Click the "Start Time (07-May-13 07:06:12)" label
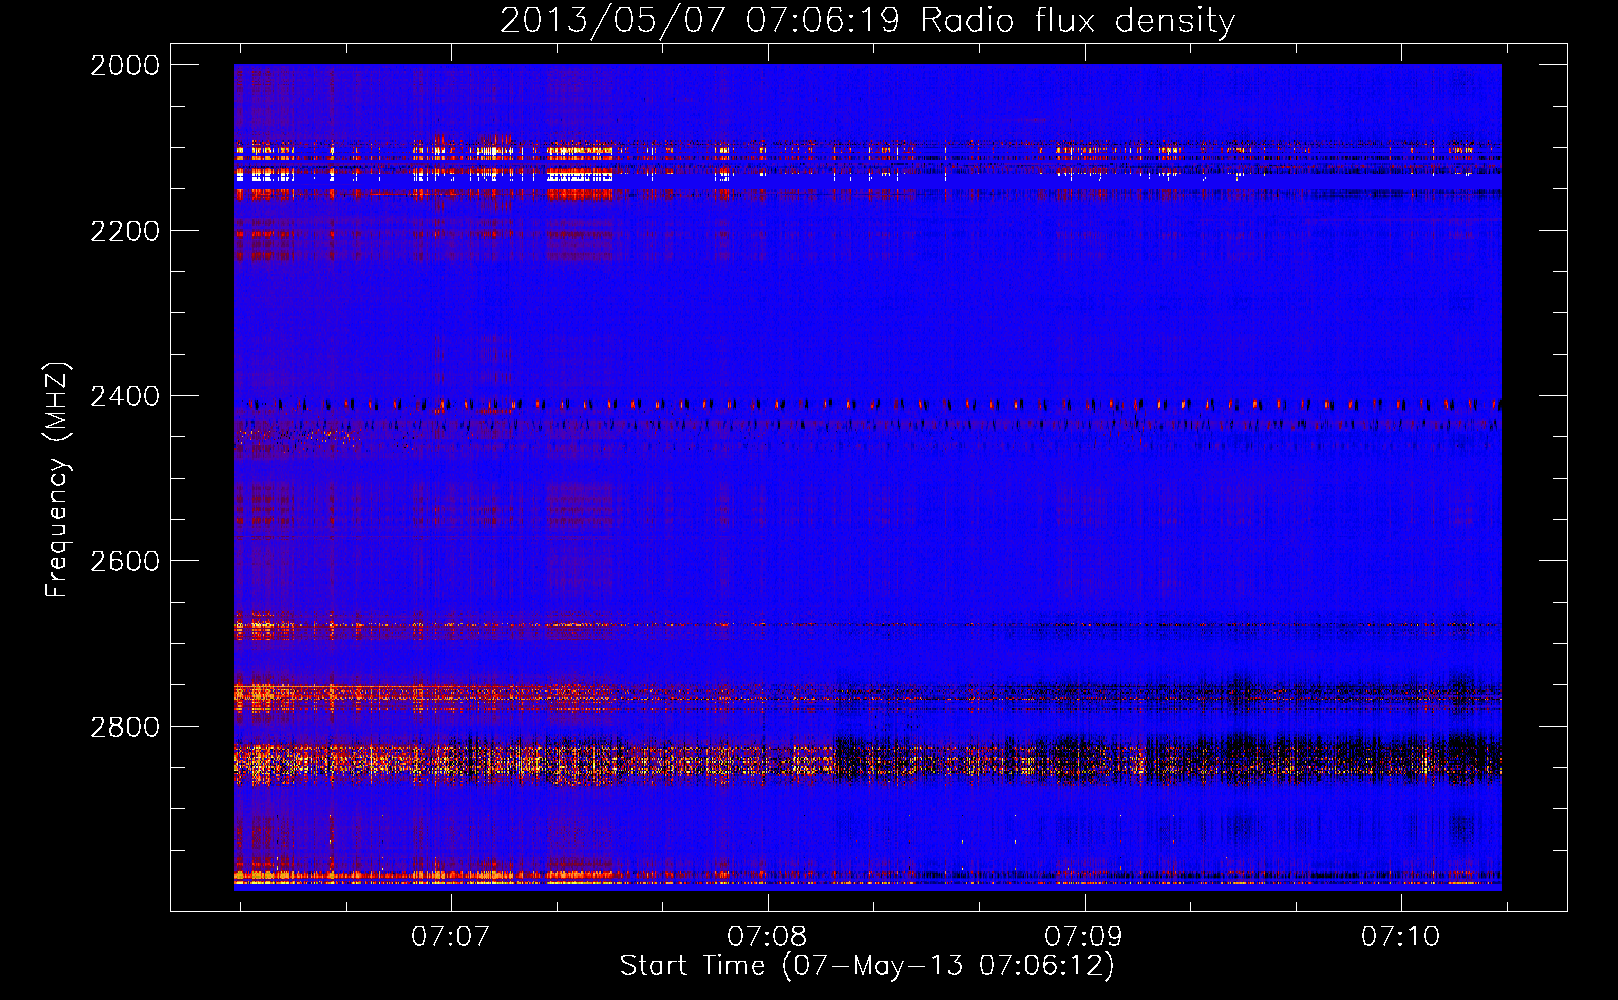This screenshot has width=1618, height=1000. click(x=867, y=966)
